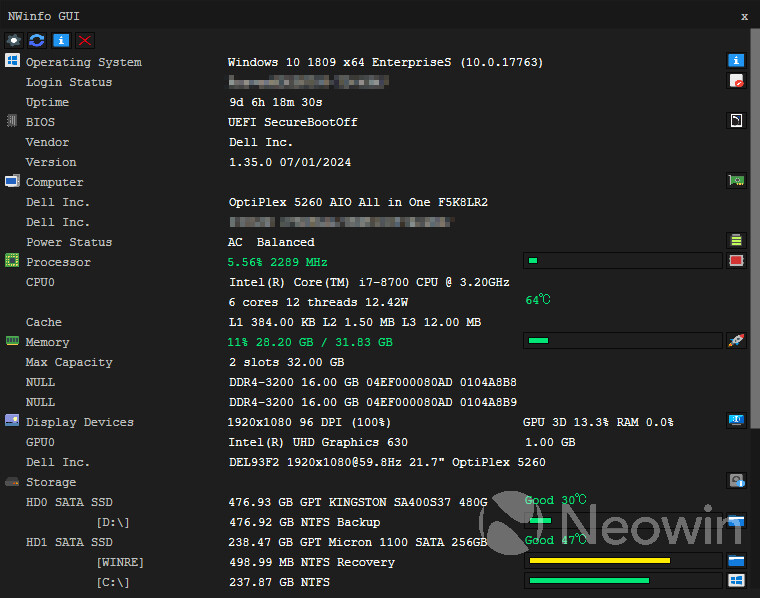760x598 pixels.
Task: Open power options icon beside Power Status
Action: pyautogui.click(x=736, y=240)
